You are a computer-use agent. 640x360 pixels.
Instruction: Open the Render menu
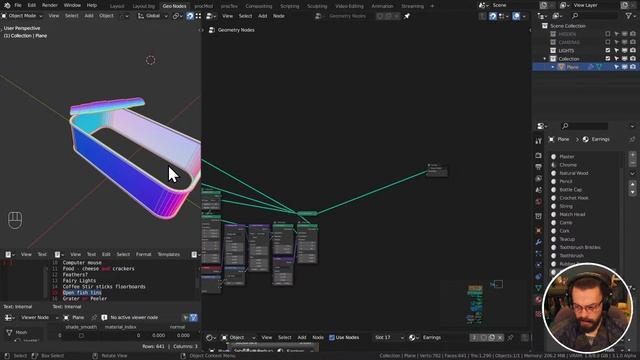tap(50, 5)
